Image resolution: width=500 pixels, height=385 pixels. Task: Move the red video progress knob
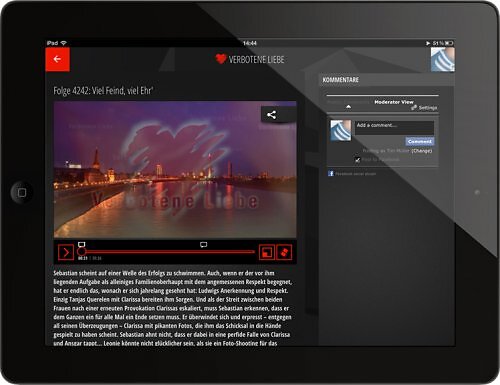[81, 252]
